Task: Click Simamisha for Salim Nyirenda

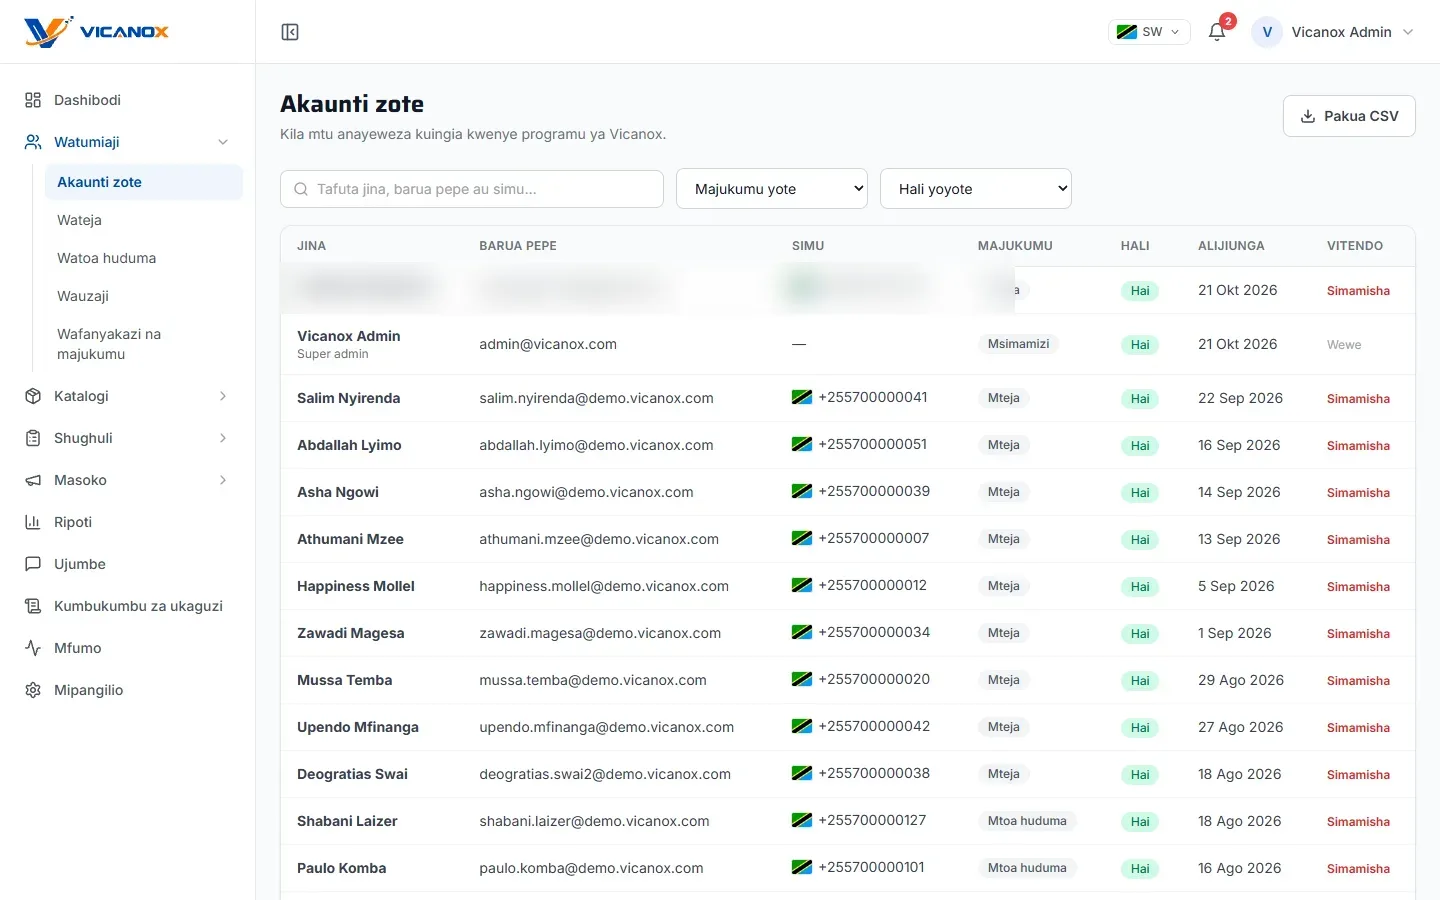Action: [1358, 399]
